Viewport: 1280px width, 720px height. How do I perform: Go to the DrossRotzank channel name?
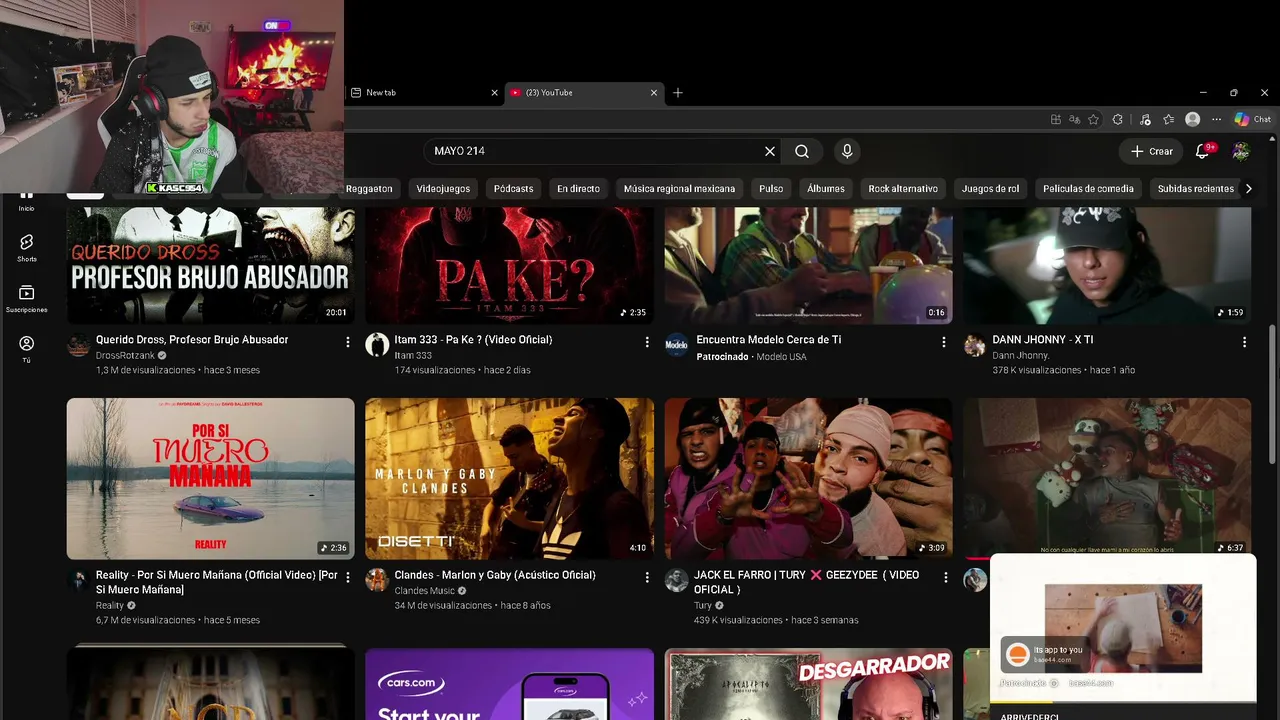coord(125,355)
